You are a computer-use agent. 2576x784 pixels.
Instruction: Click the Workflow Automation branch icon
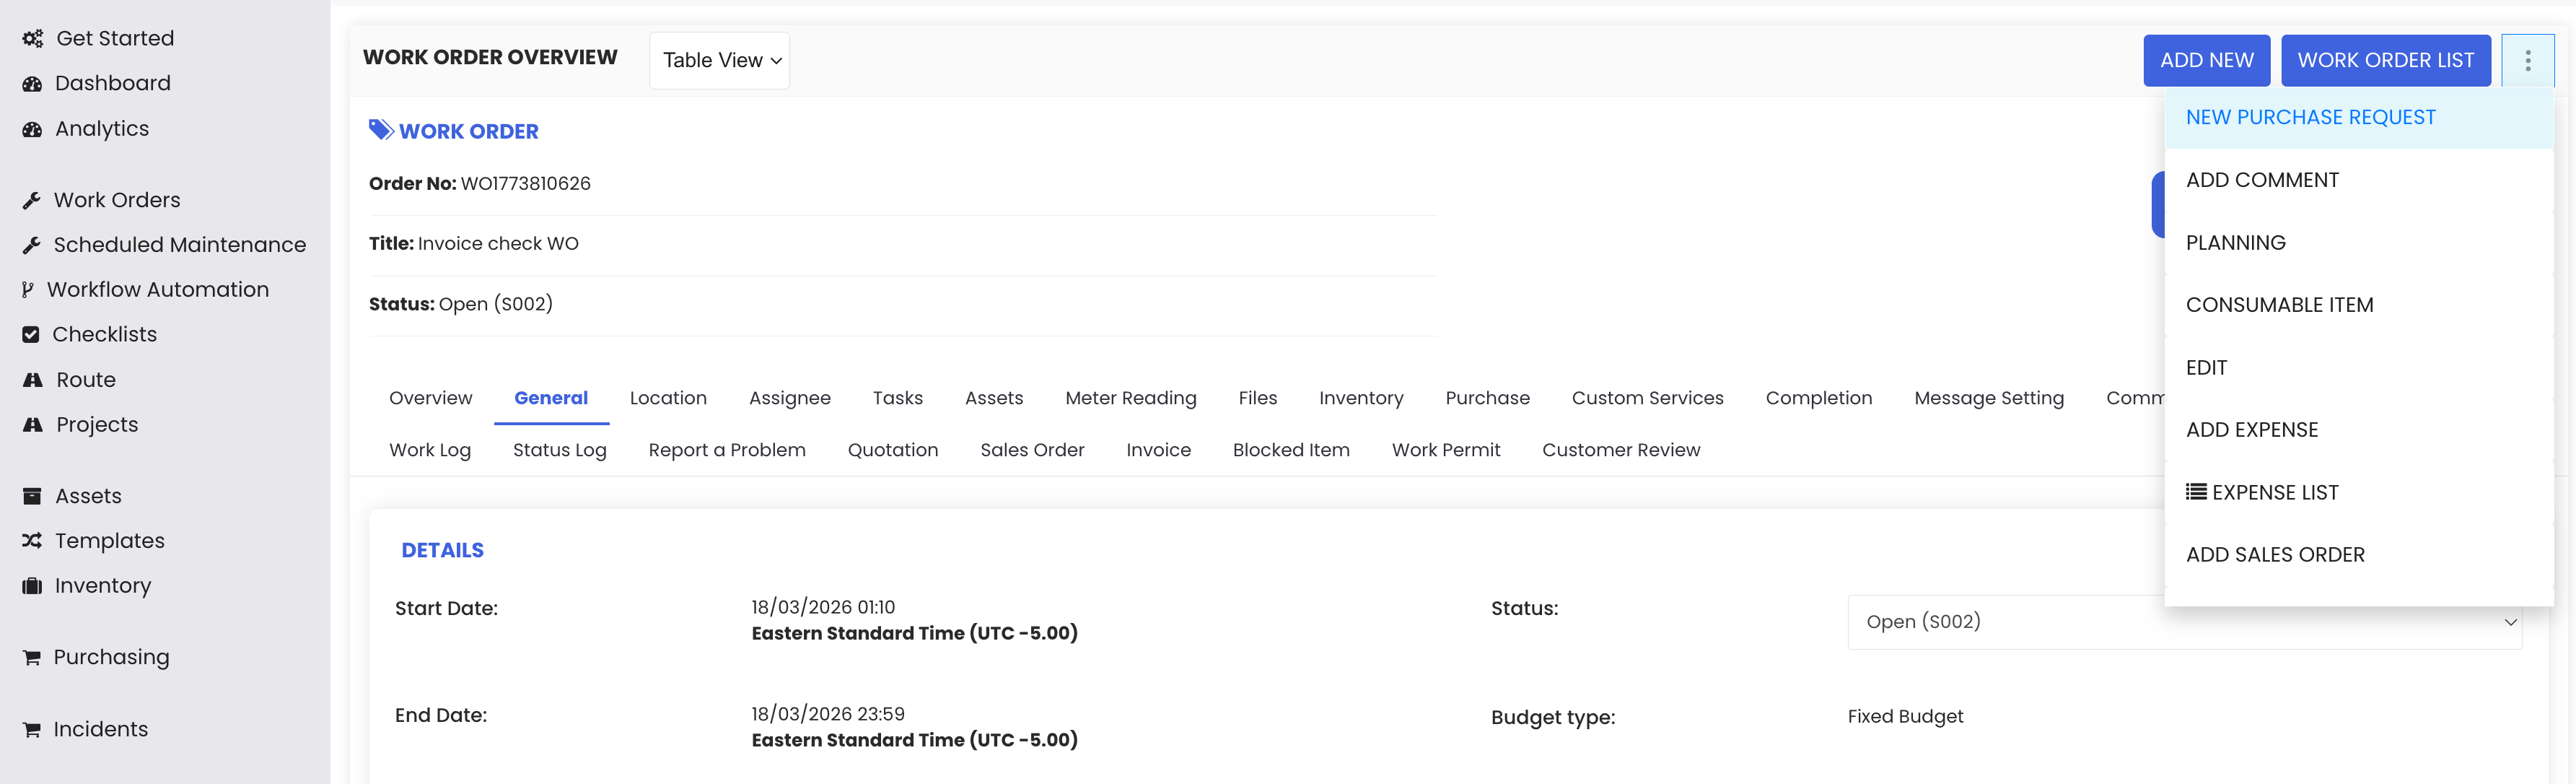click(x=28, y=290)
